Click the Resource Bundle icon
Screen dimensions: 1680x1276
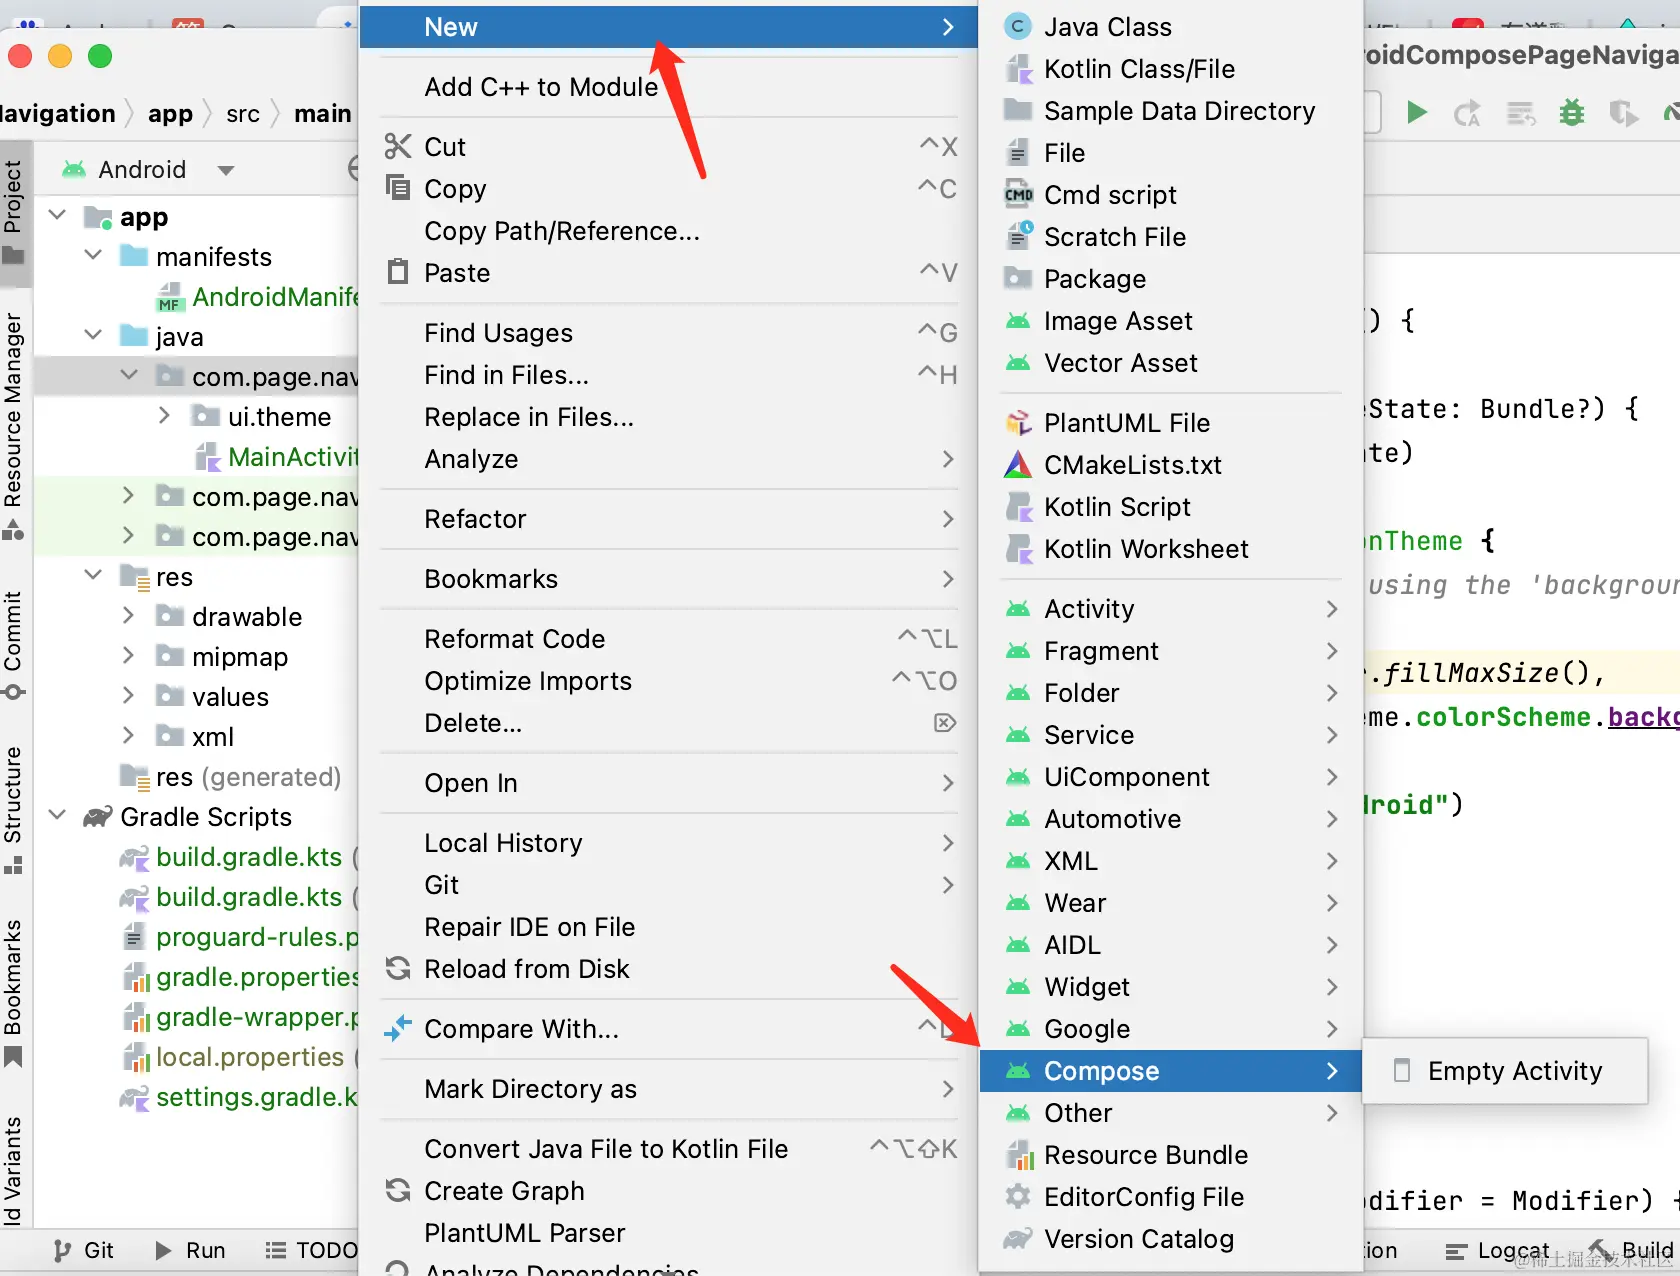click(1018, 1155)
